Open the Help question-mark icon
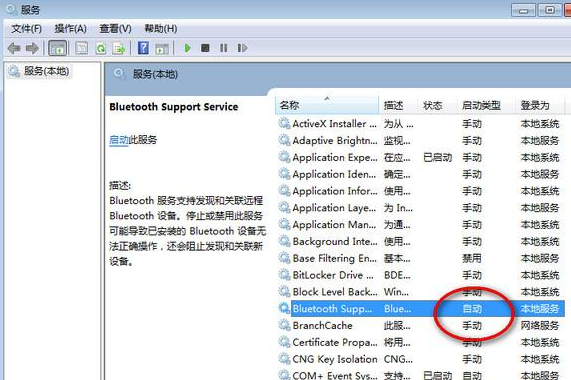Screen dimensions: 571x380 (x=143, y=48)
